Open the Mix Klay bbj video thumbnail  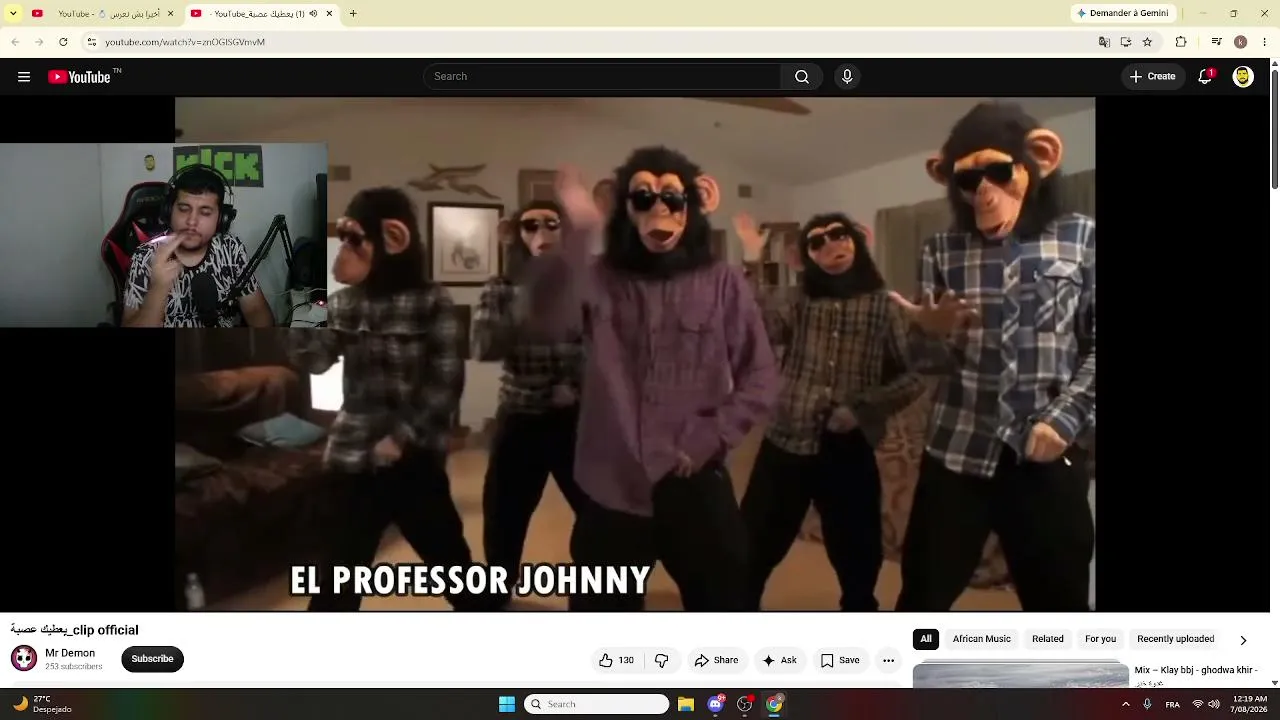click(1021, 676)
